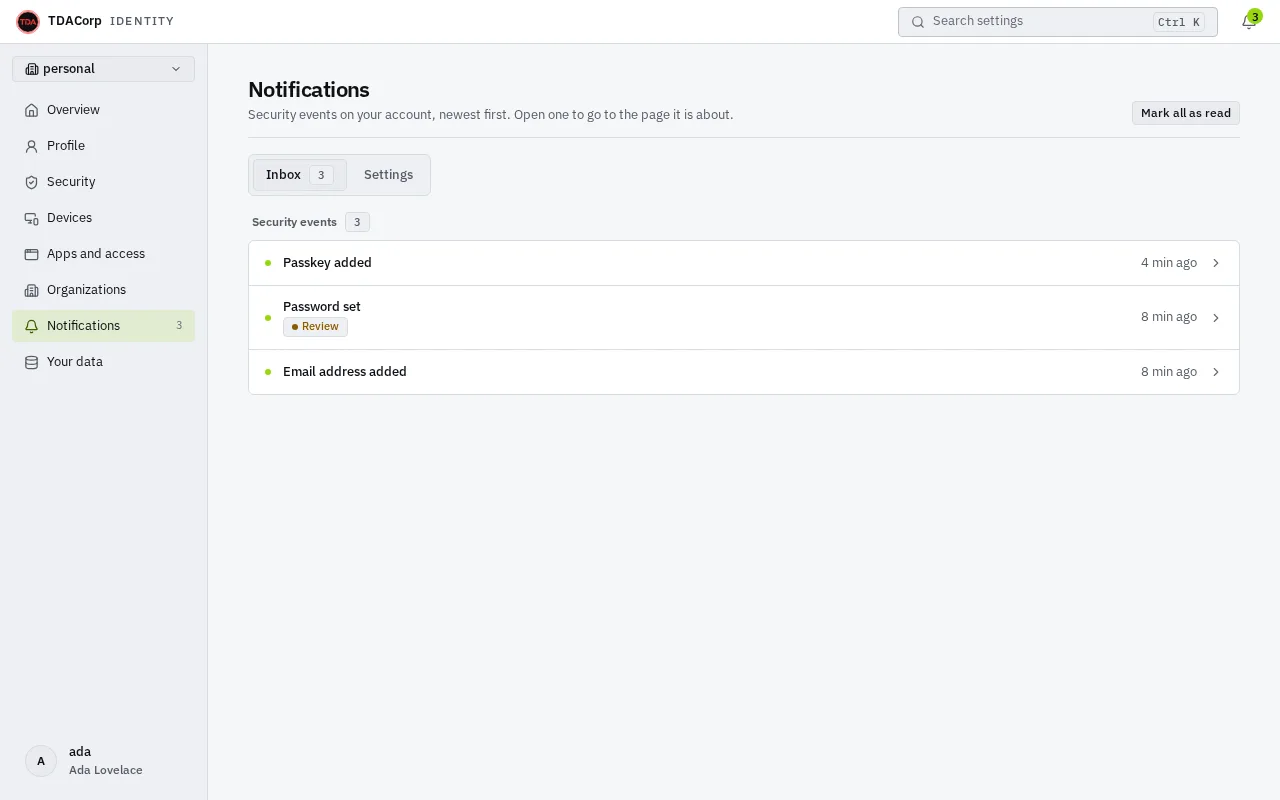
Task: Click the building icon beside personal
Action: point(31,69)
